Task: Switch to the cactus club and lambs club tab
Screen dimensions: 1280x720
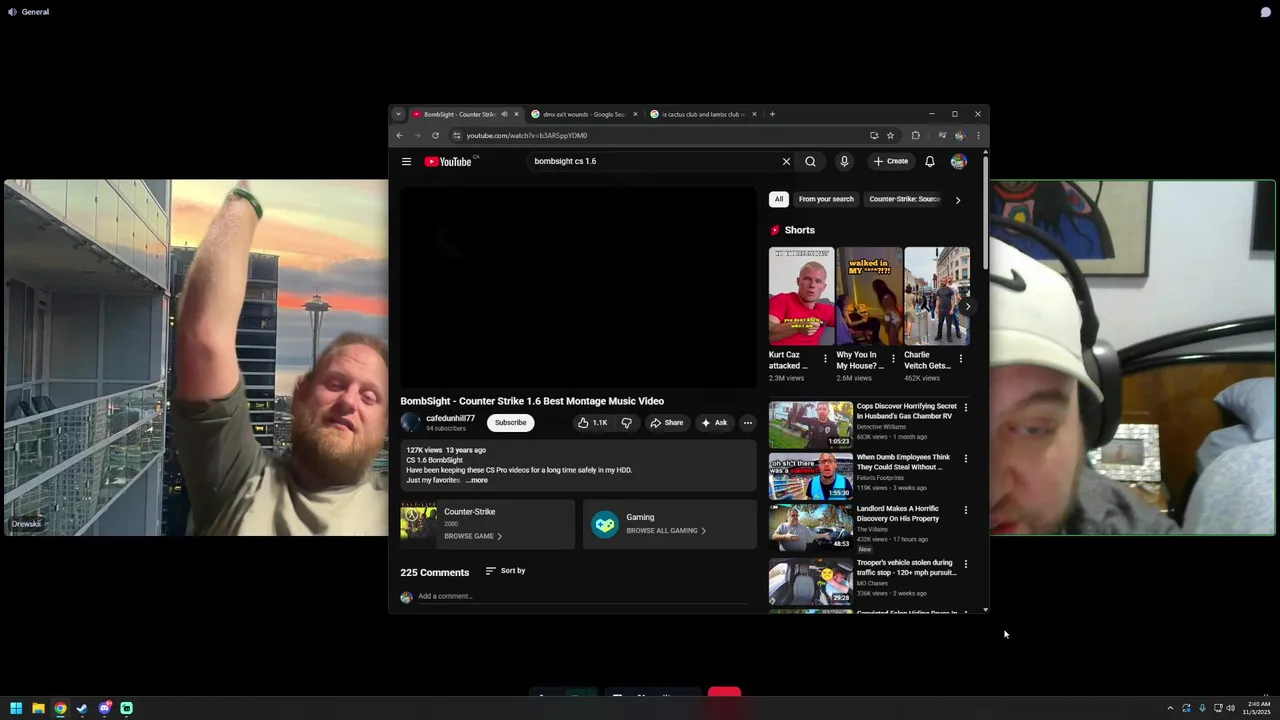Action: [704, 114]
